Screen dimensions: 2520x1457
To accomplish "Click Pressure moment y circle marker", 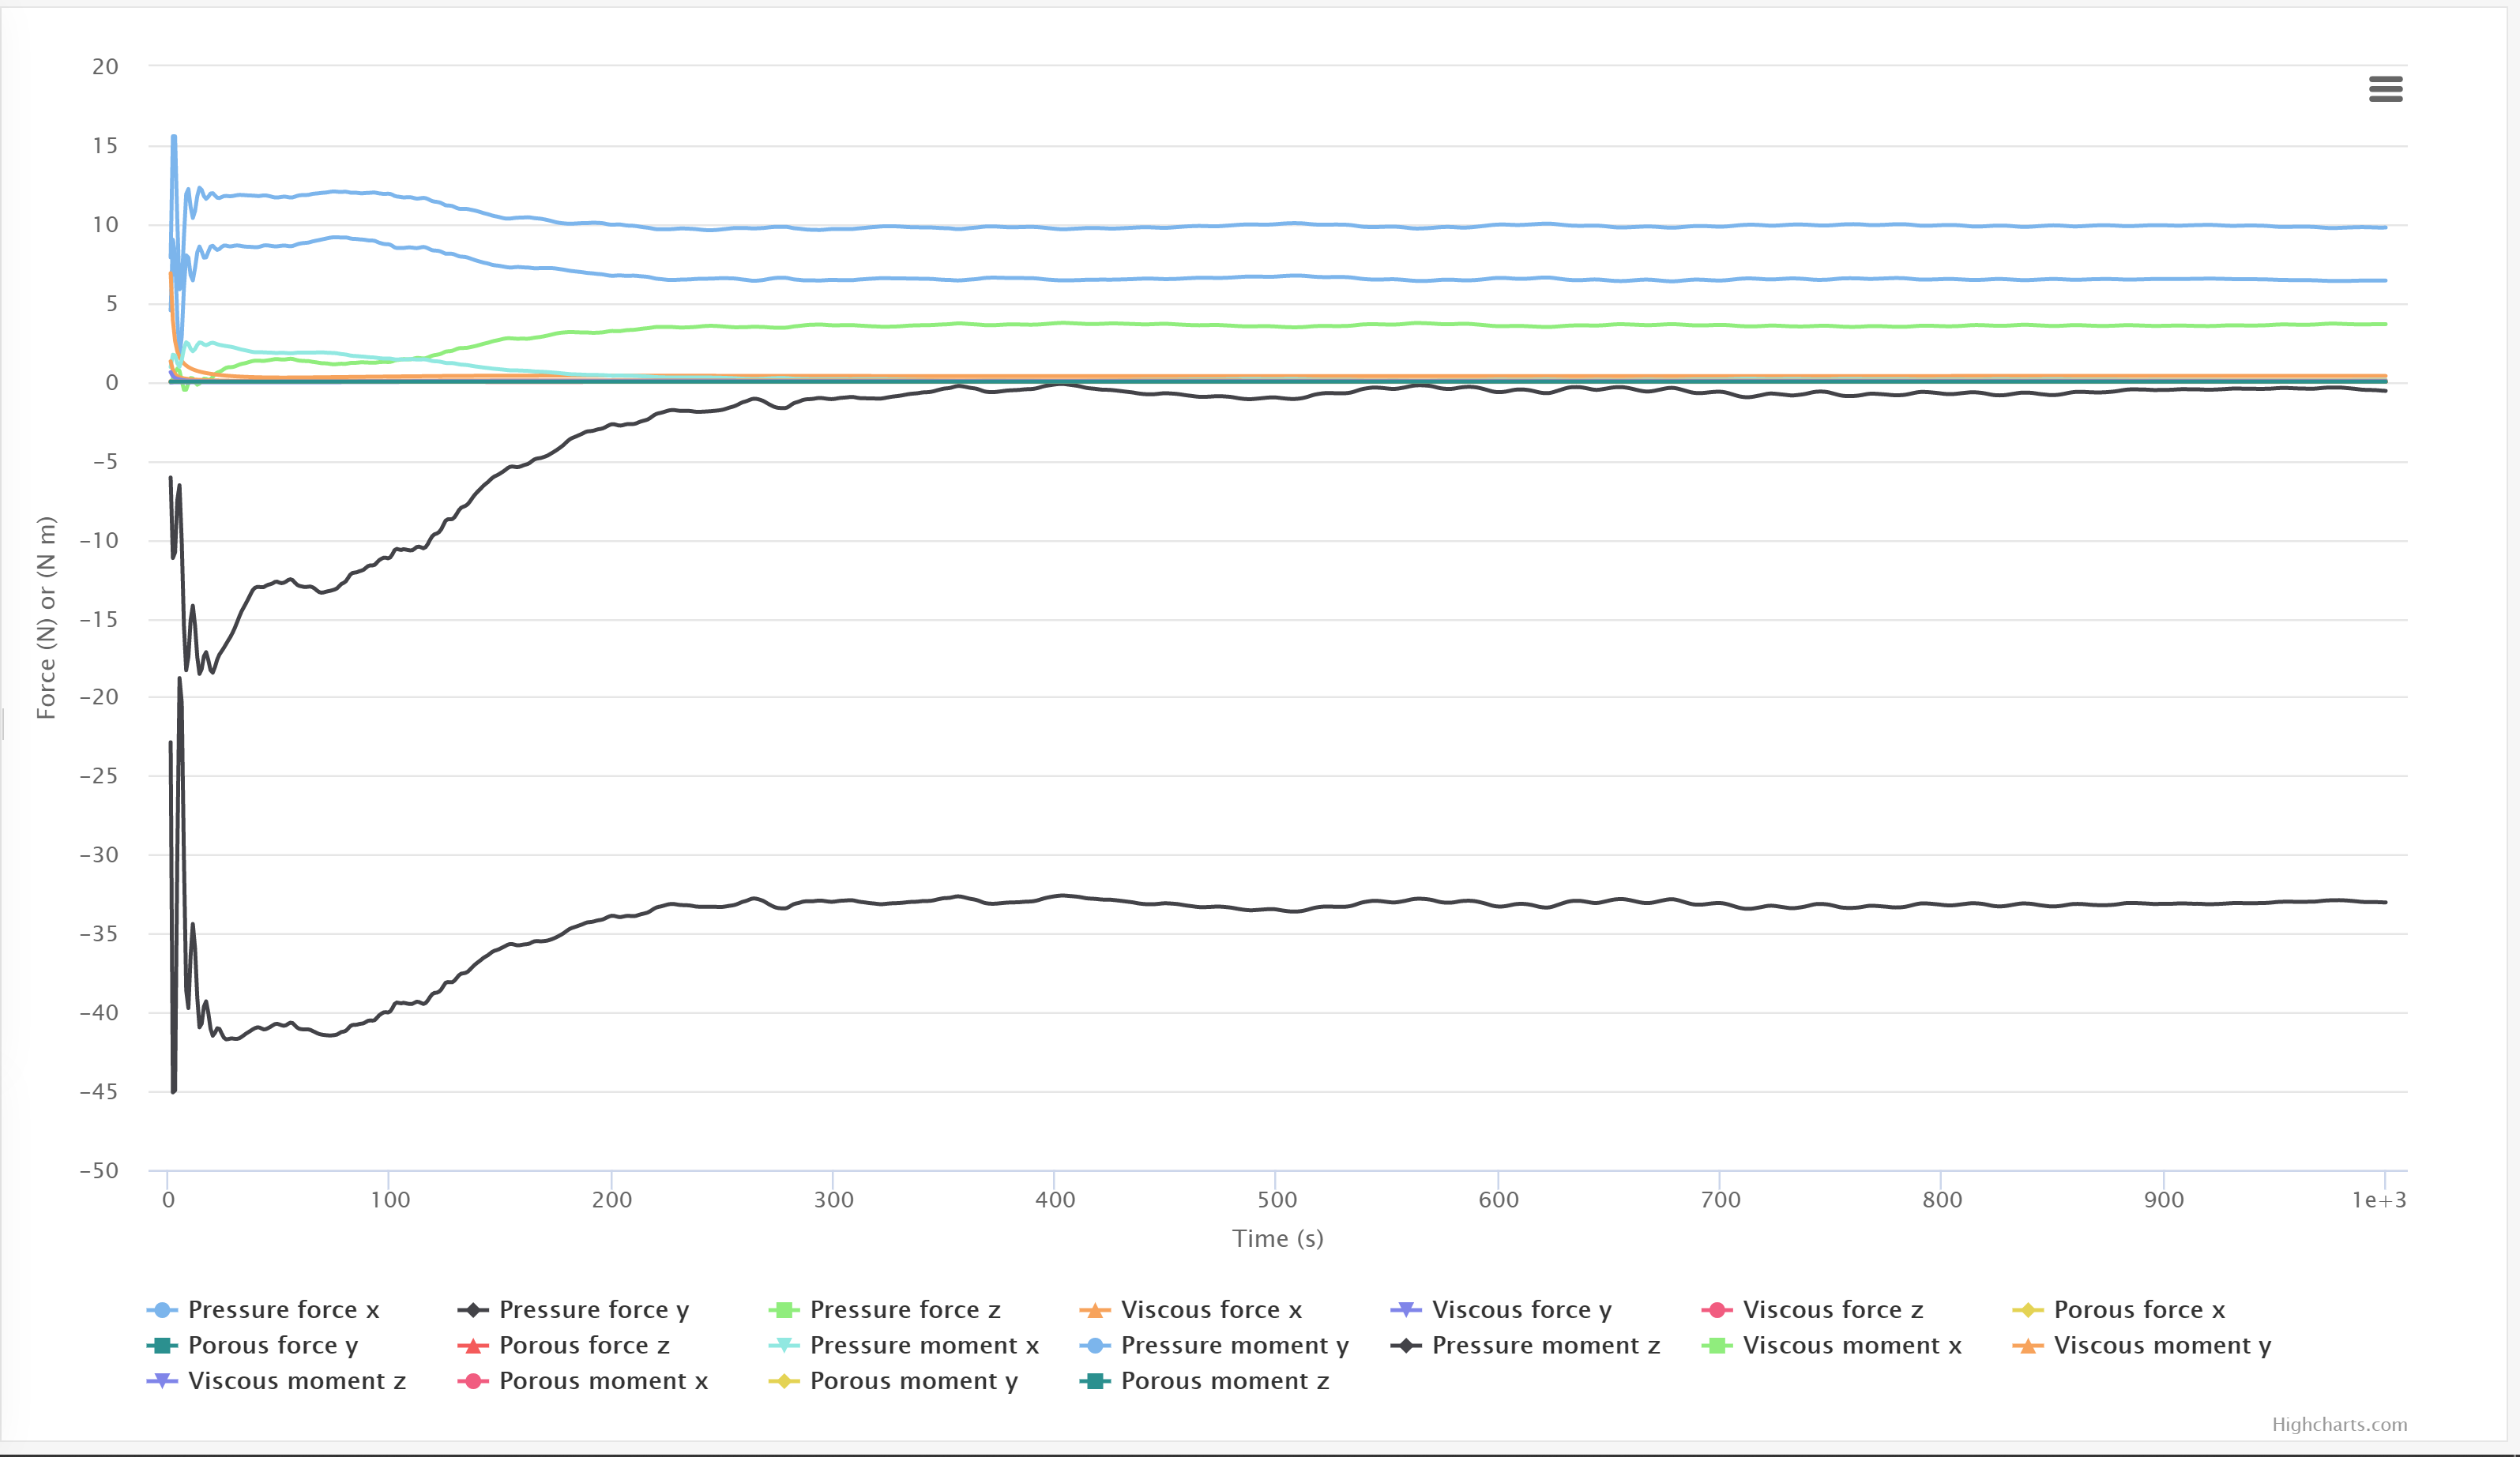I will [x=1095, y=1346].
